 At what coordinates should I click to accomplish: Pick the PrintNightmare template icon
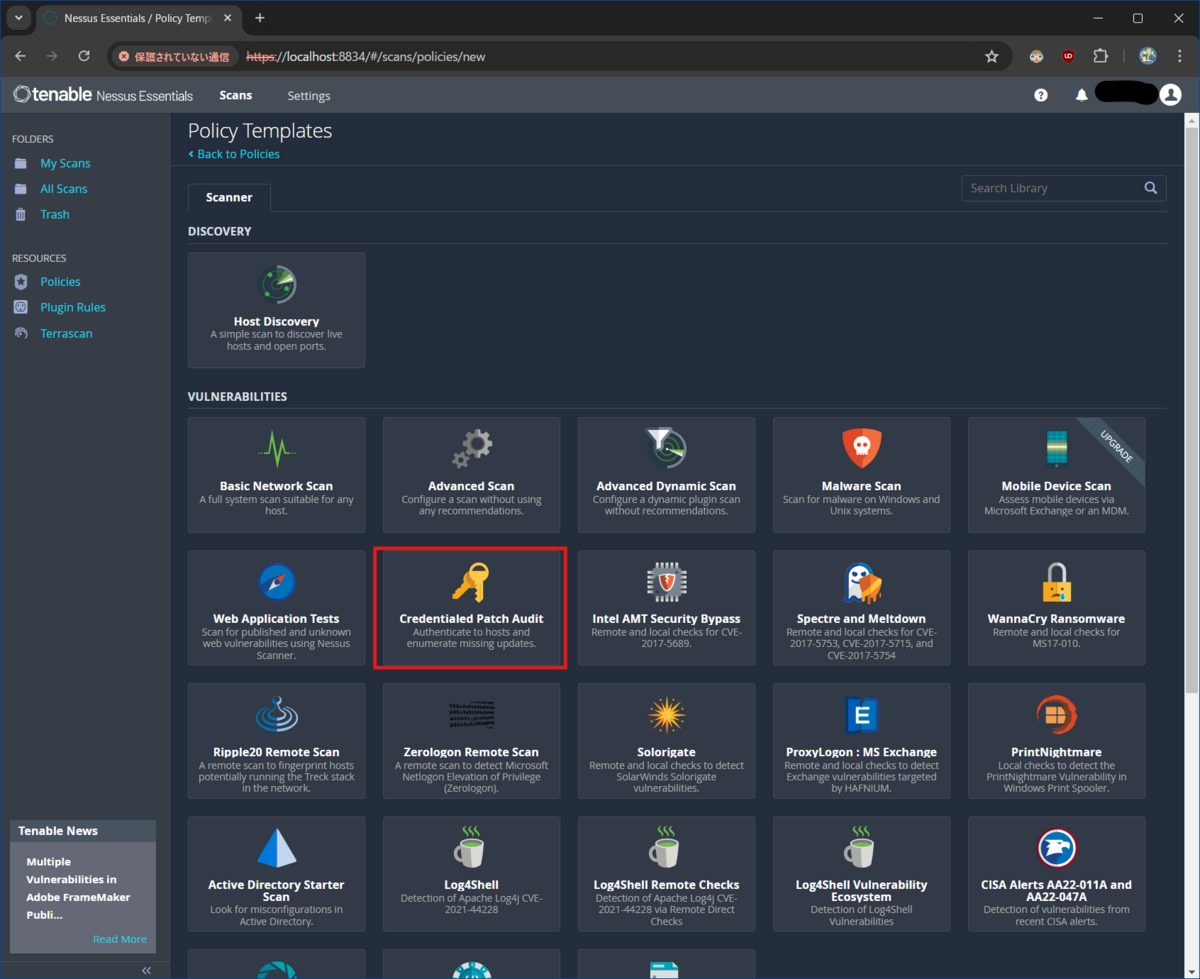click(1056, 715)
